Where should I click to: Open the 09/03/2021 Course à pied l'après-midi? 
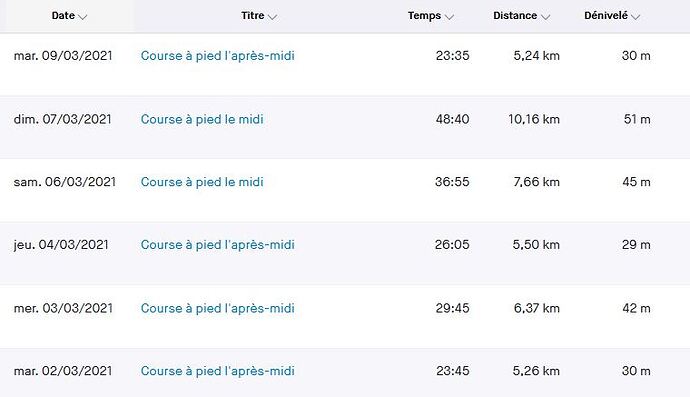[x=217, y=56]
